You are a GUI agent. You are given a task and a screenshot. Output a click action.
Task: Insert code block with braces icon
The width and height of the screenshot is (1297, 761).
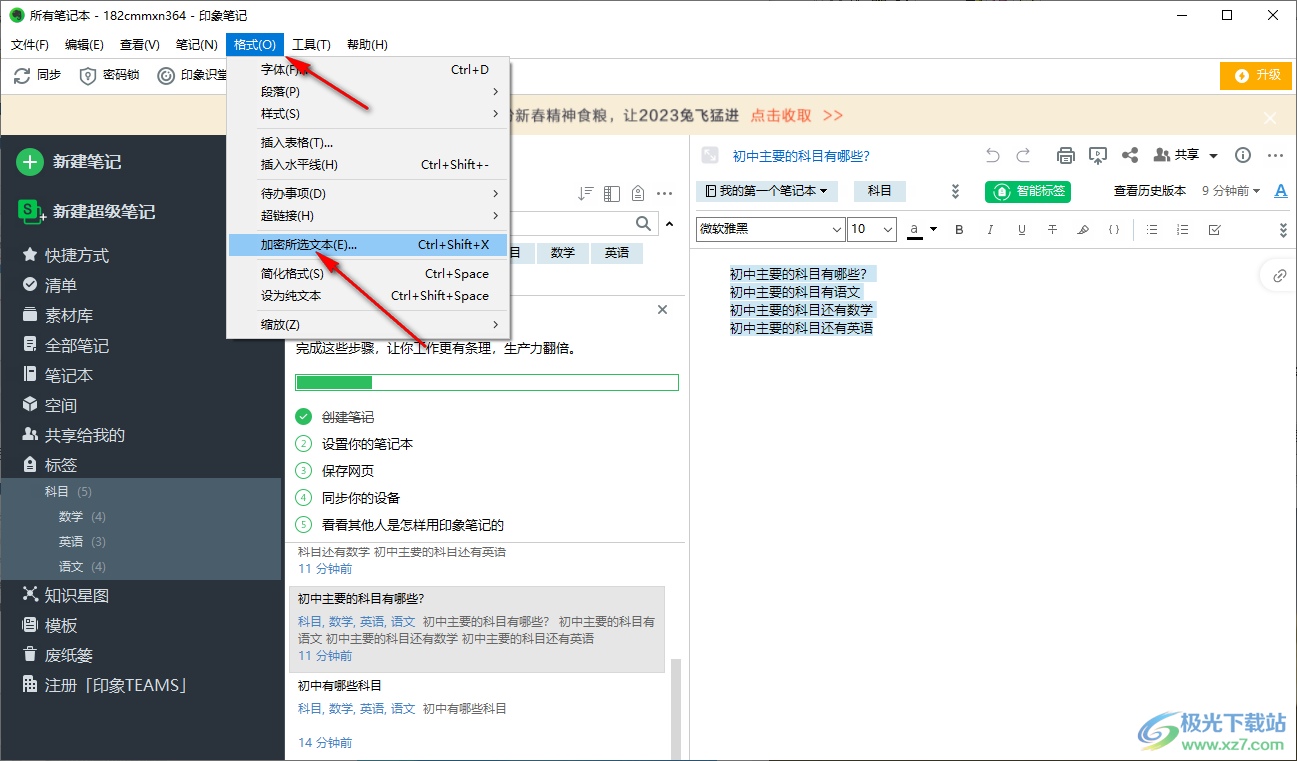(1114, 229)
